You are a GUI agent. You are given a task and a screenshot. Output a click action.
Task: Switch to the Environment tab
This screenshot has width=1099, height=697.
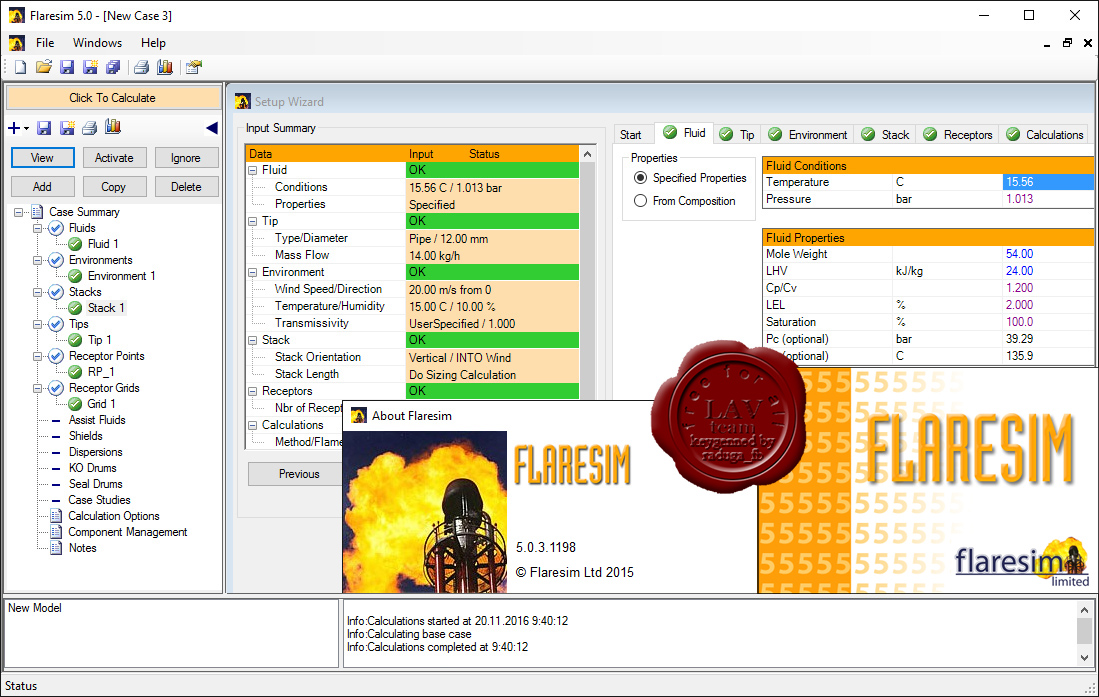point(807,135)
